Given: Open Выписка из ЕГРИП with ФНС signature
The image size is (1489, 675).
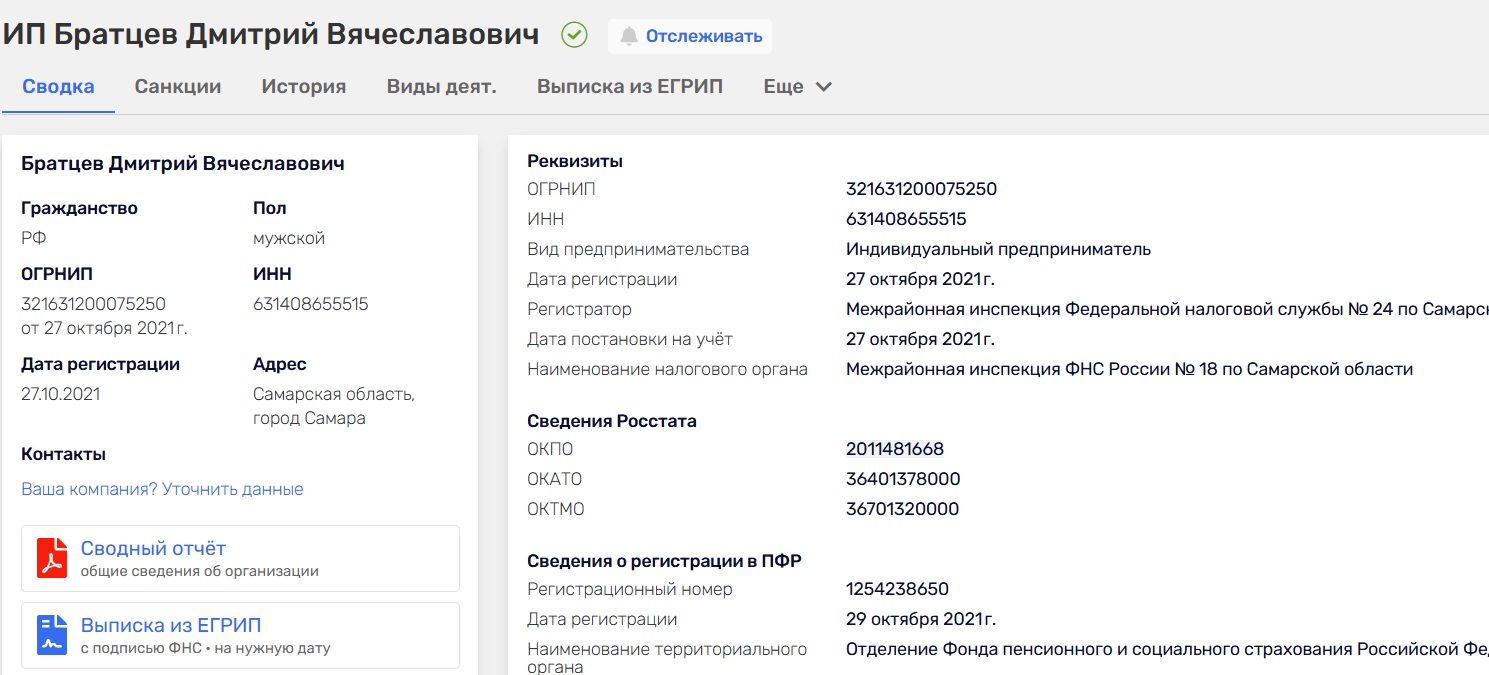Looking at the screenshot, I should tap(171, 625).
